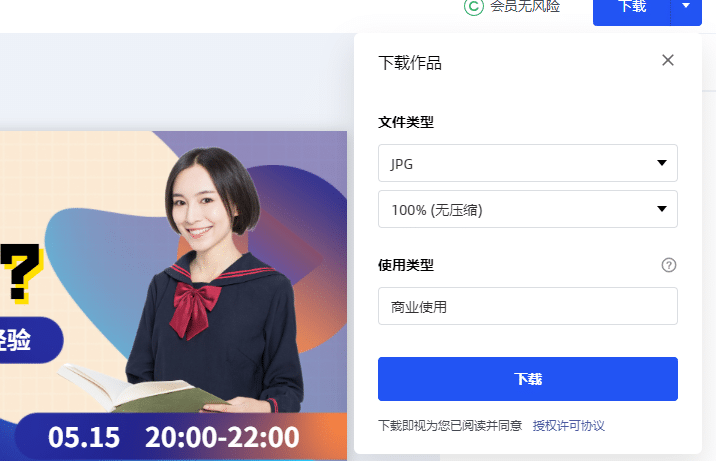Select the 05.15 date text
716x461 pixels.
point(84,437)
